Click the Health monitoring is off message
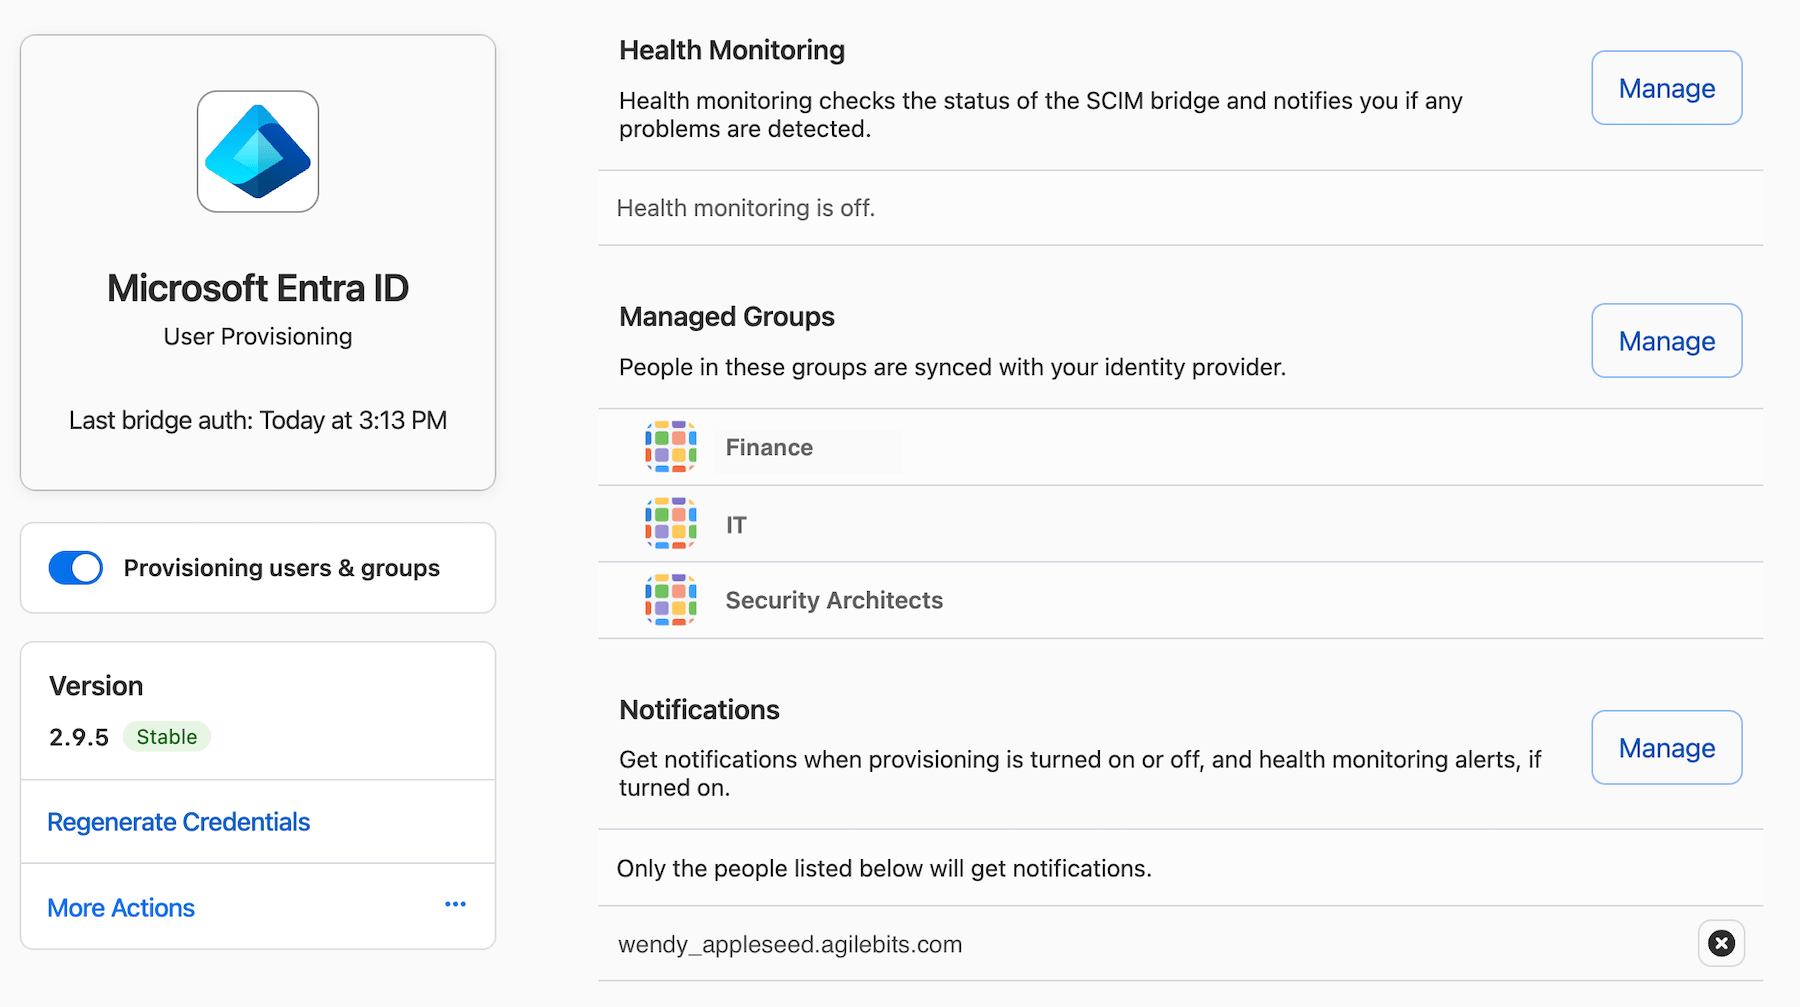 [x=746, y=207]
